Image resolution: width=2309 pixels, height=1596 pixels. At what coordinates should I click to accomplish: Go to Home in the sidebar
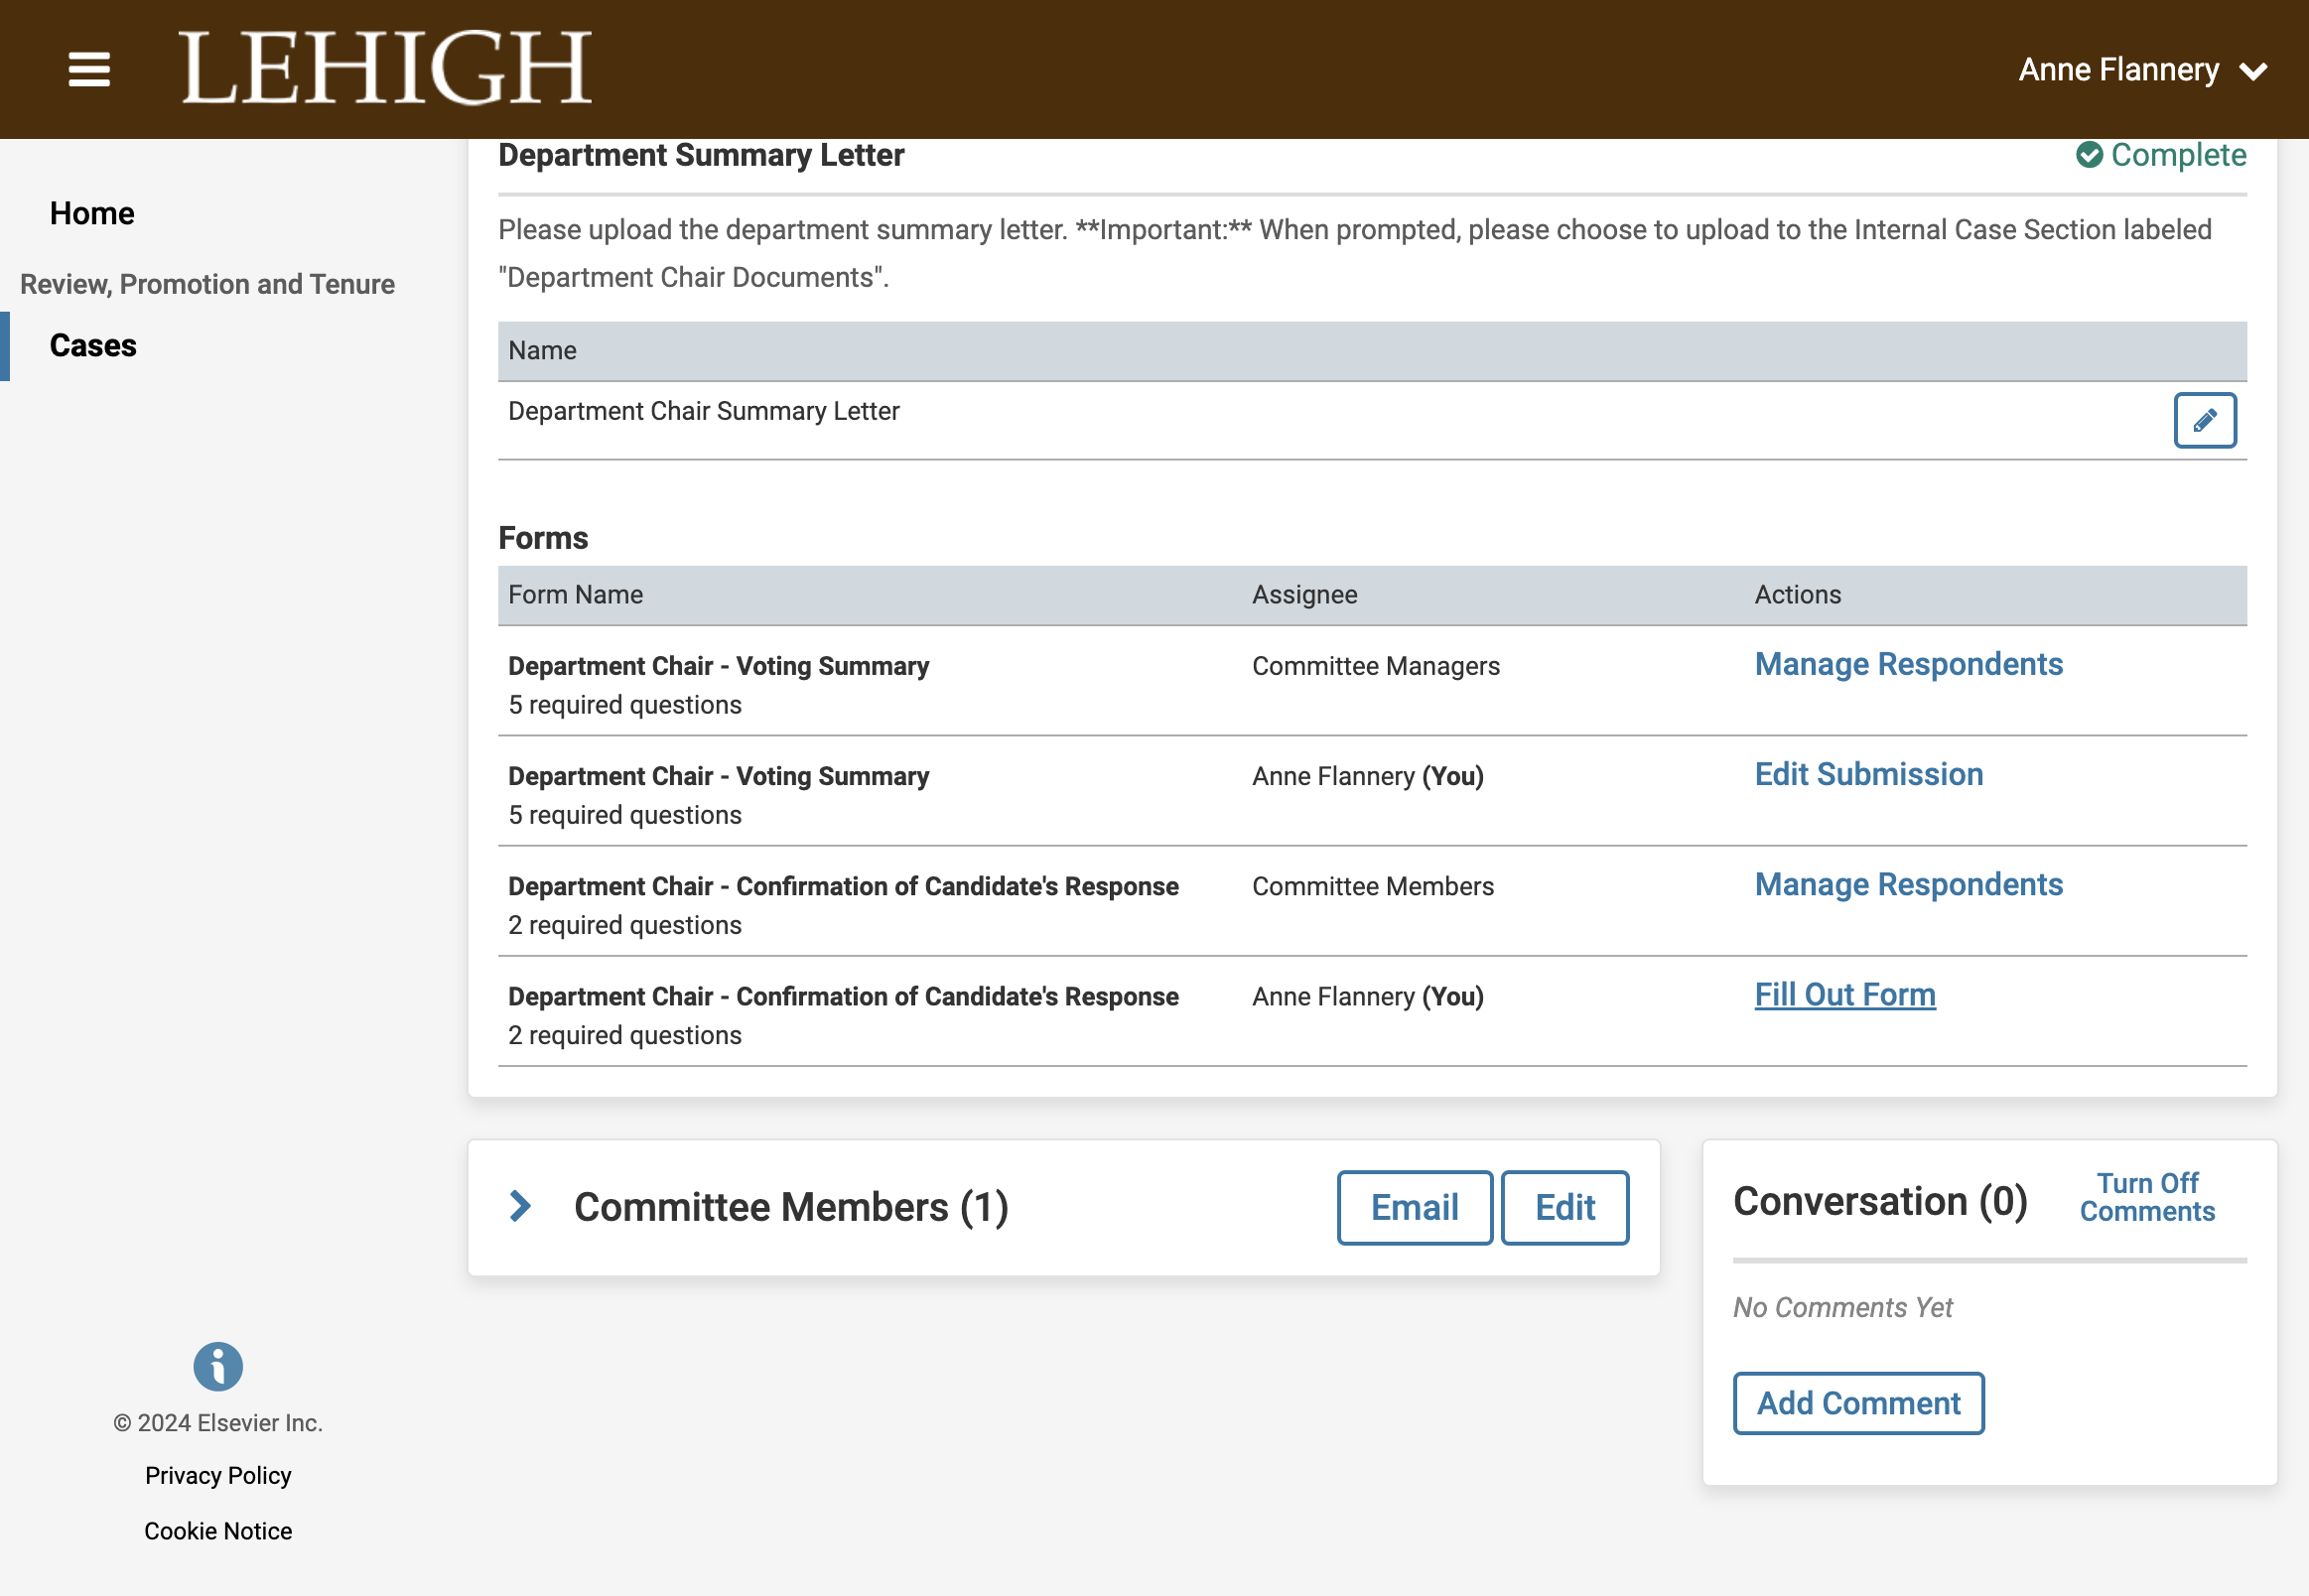(92, 213)
